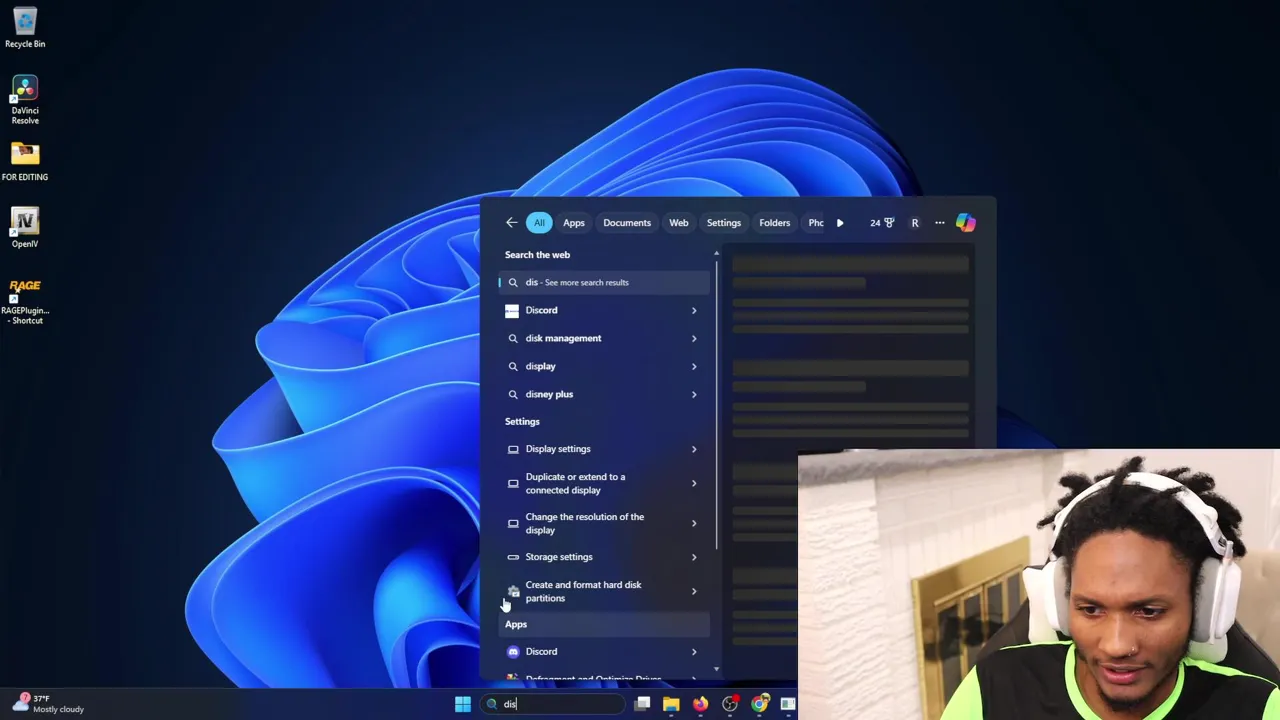This screenshot has height=720, width=1280.
Task: Click the Storage settings drive icon
Action: pyautogui.click(x=513, y=557)
